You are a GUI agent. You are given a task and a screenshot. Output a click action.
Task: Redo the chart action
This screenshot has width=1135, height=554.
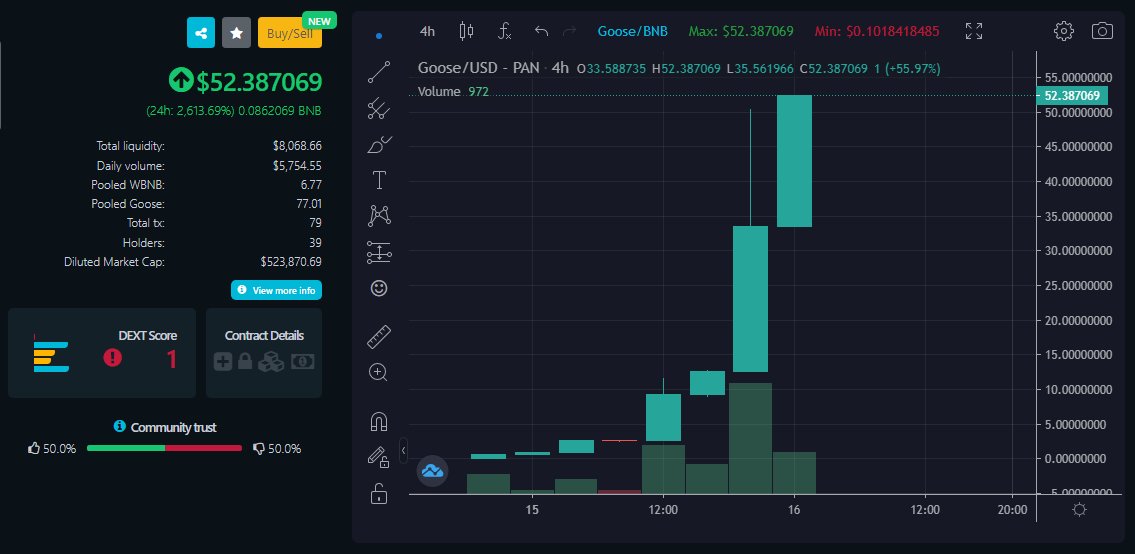coord(570,31)
